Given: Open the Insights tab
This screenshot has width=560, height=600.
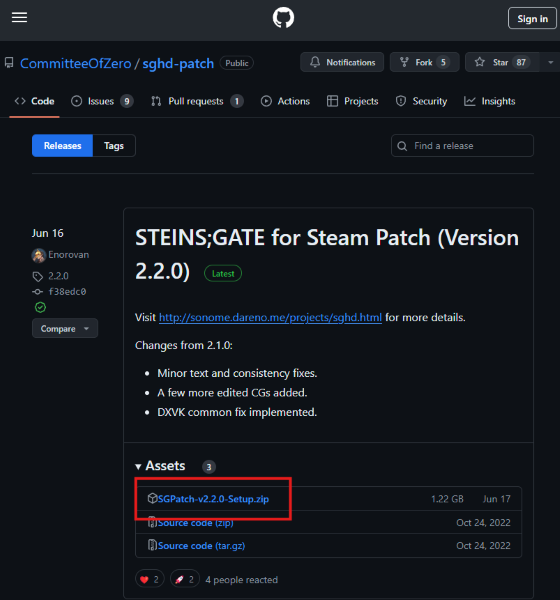Looking at the screenshot, I should click(x=490, y=101).
